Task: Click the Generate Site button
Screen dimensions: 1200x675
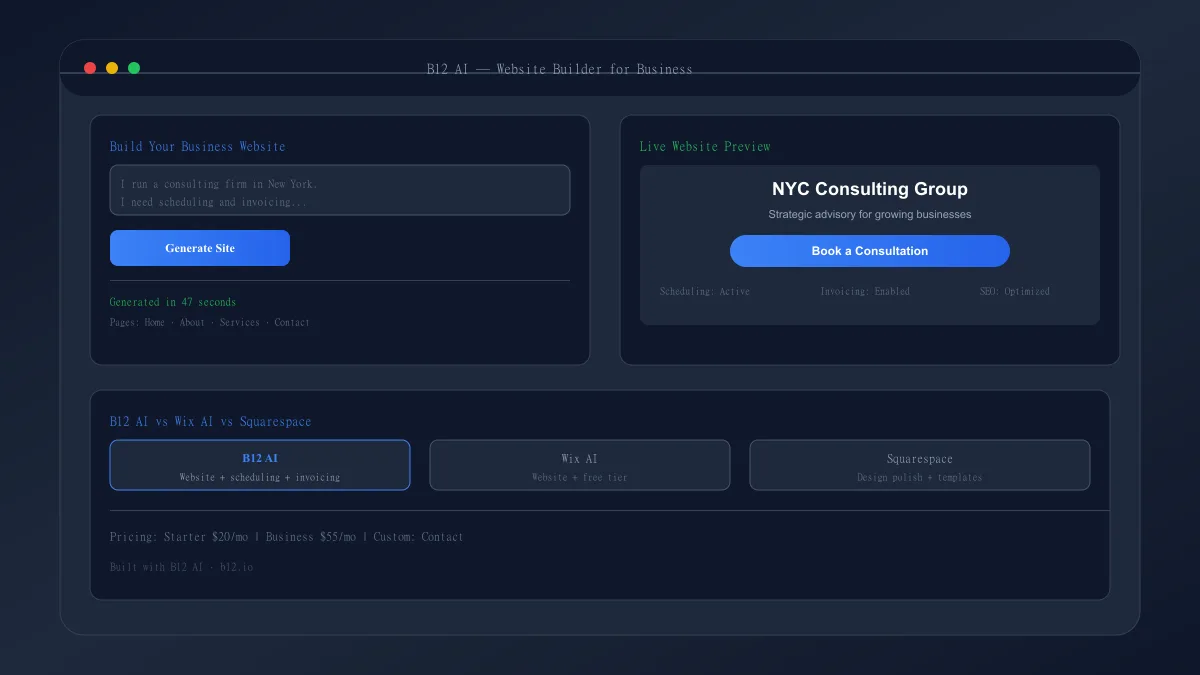Action: (x=200, y=248)
